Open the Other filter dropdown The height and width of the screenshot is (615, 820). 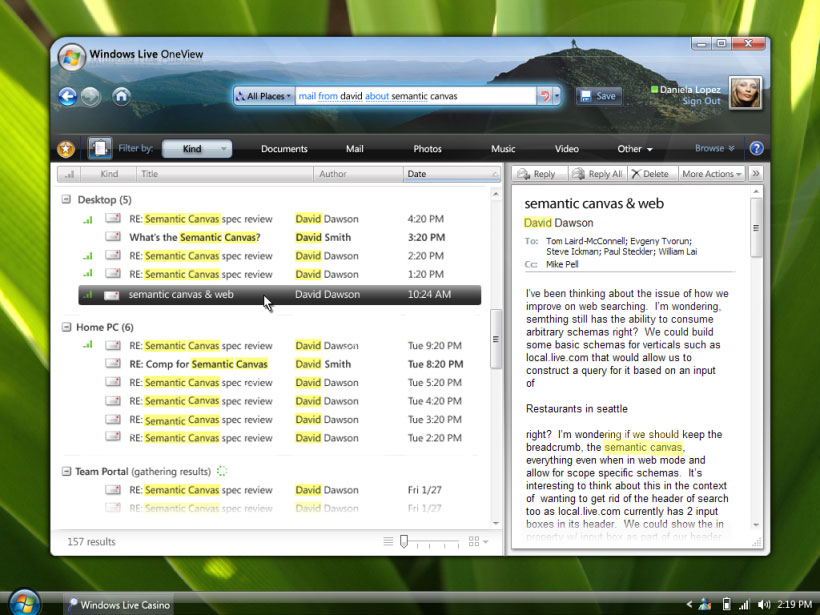pyautogui.click(x=634, y=149)
